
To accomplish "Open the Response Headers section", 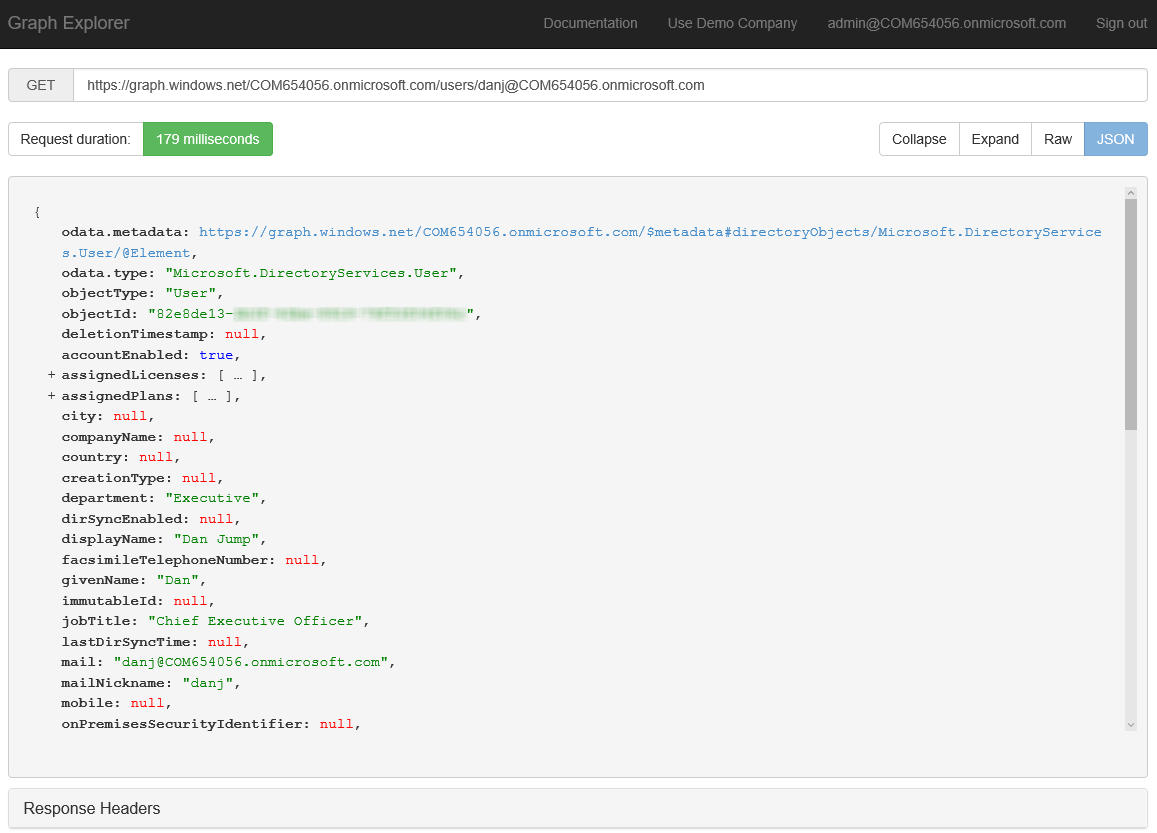I will pos(92,808).
